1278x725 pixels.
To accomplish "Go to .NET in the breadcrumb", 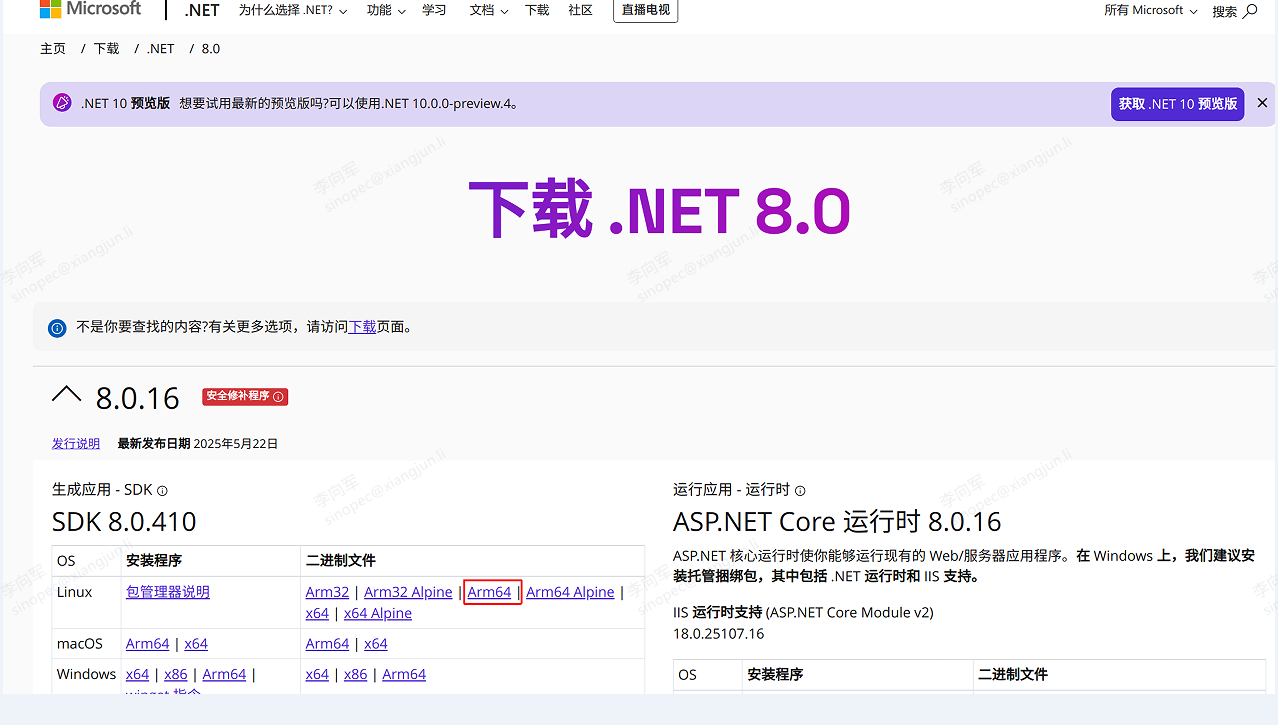I will point(161,48).
